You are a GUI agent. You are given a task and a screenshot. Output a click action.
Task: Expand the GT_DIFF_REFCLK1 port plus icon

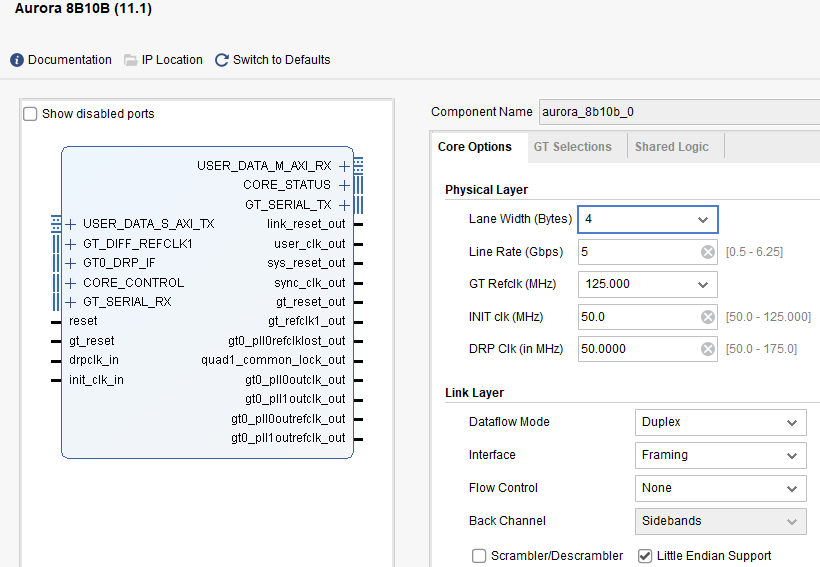(71, 244)
